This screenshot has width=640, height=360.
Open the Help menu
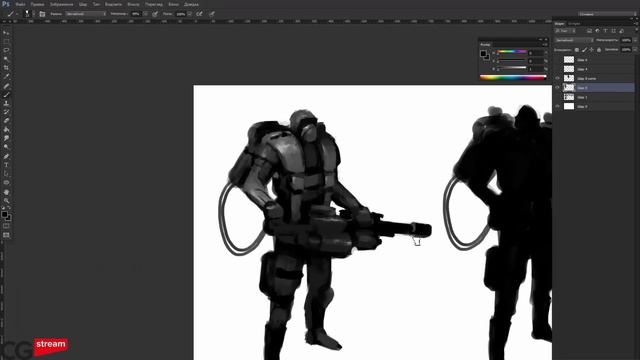click(x=191, y=4)
